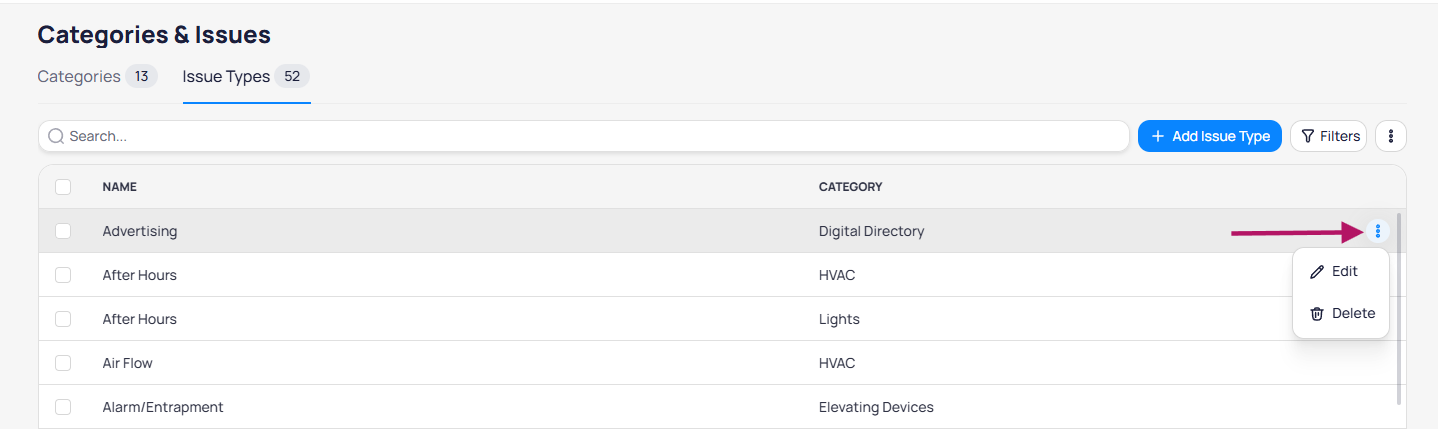Image resolution: width=1438 pixels, height=429 pixels.
Task: Select the Issue Types tab
Action: pyautogui.click(x=226, y=77)
